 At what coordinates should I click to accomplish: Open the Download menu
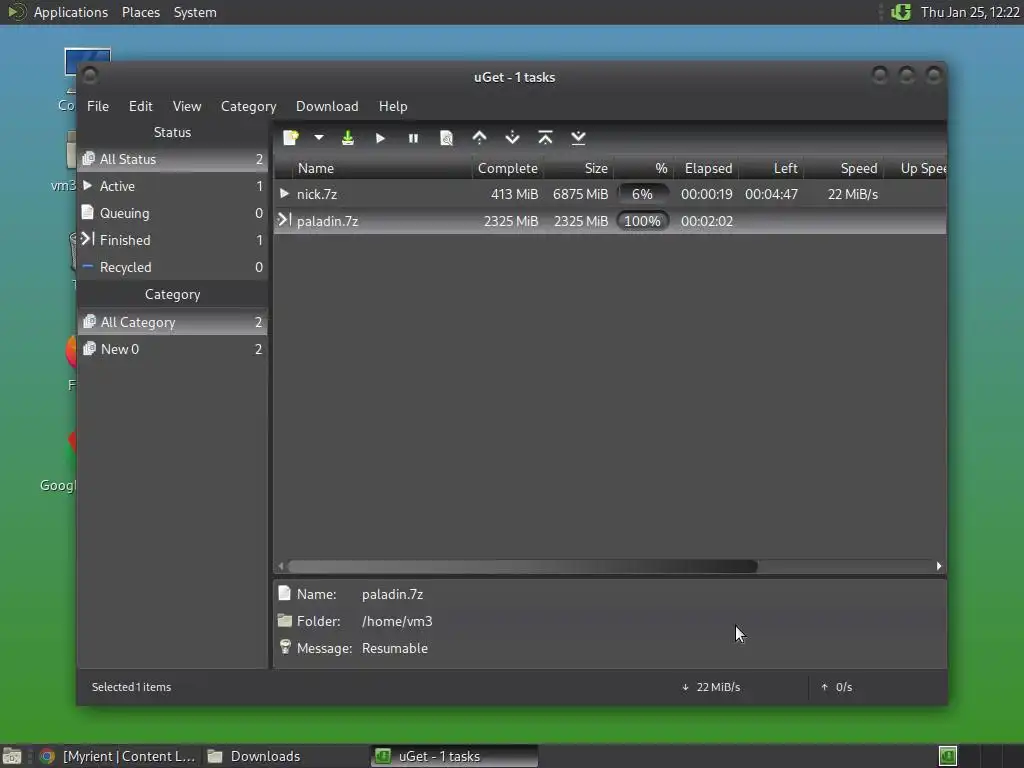pos(327,106)
